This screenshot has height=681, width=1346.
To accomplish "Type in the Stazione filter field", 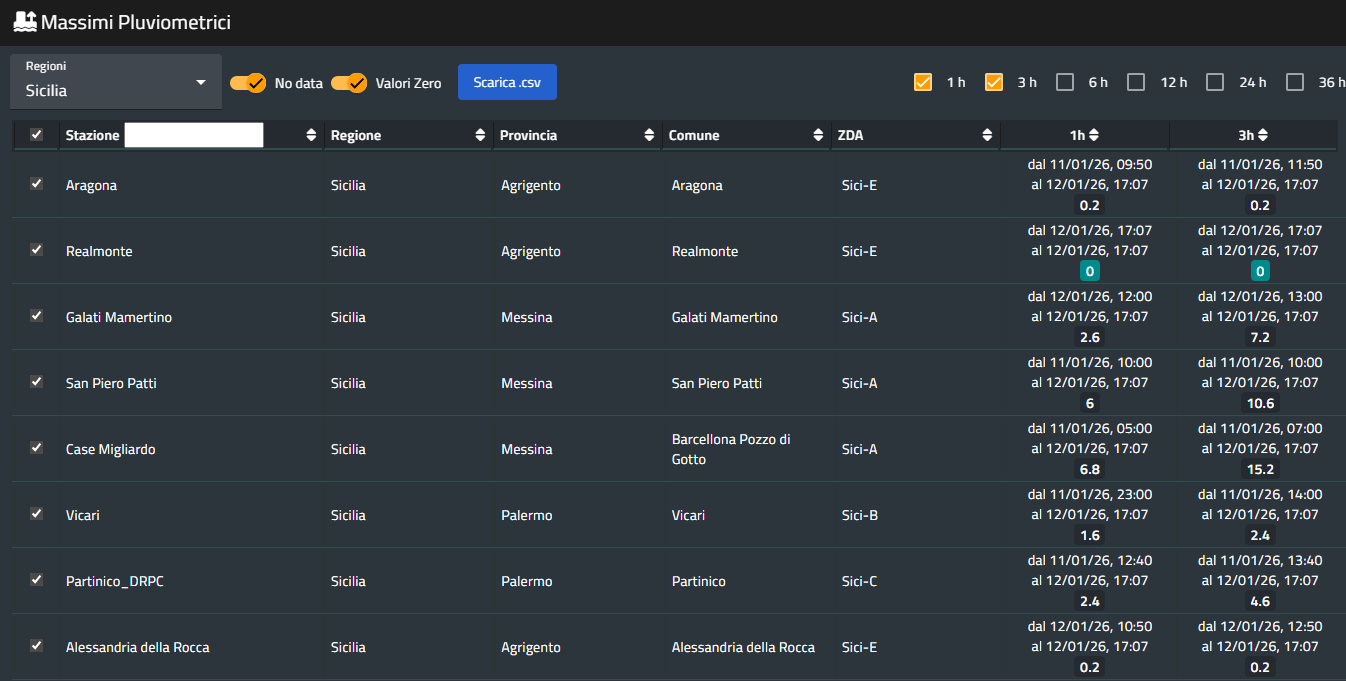I will coord(193,136).
